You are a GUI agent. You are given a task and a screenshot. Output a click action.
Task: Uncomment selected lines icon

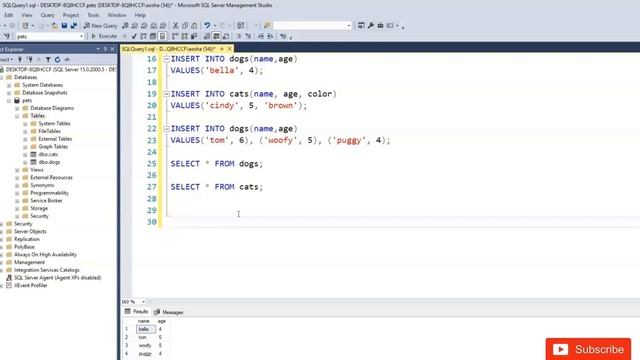point(248,36)
